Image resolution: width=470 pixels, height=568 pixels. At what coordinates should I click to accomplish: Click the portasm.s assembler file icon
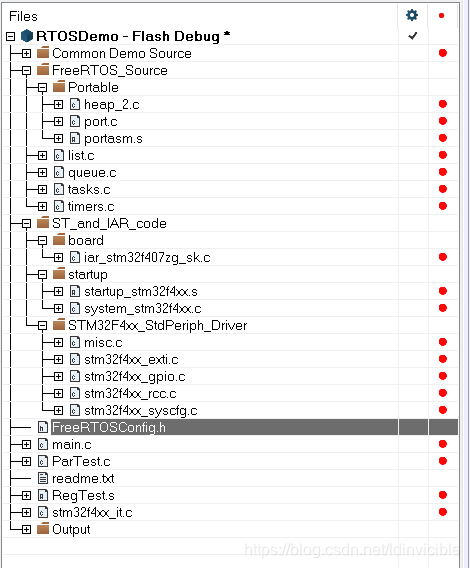click(75, 138)
